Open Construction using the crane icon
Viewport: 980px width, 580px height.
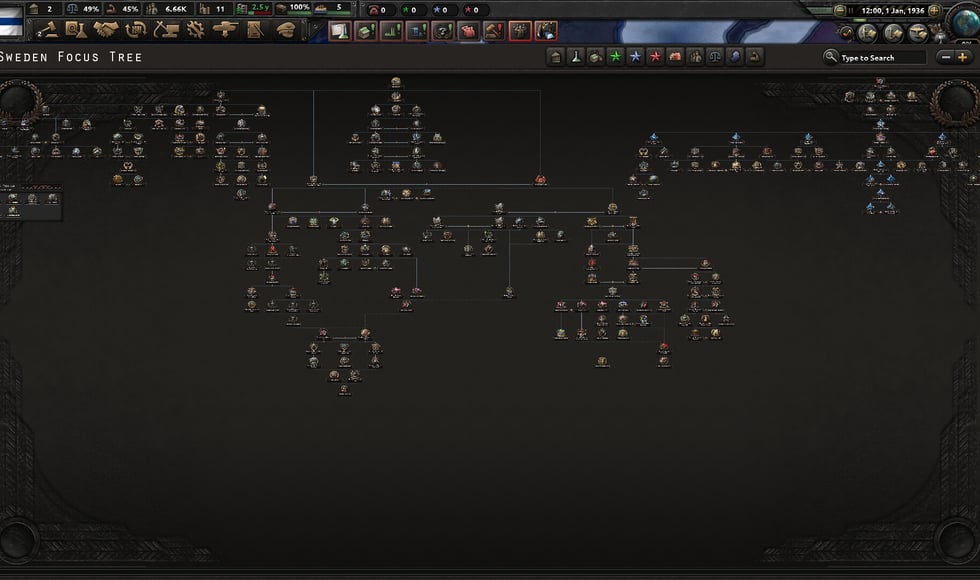pyautogui.click(x=166, y=30)
